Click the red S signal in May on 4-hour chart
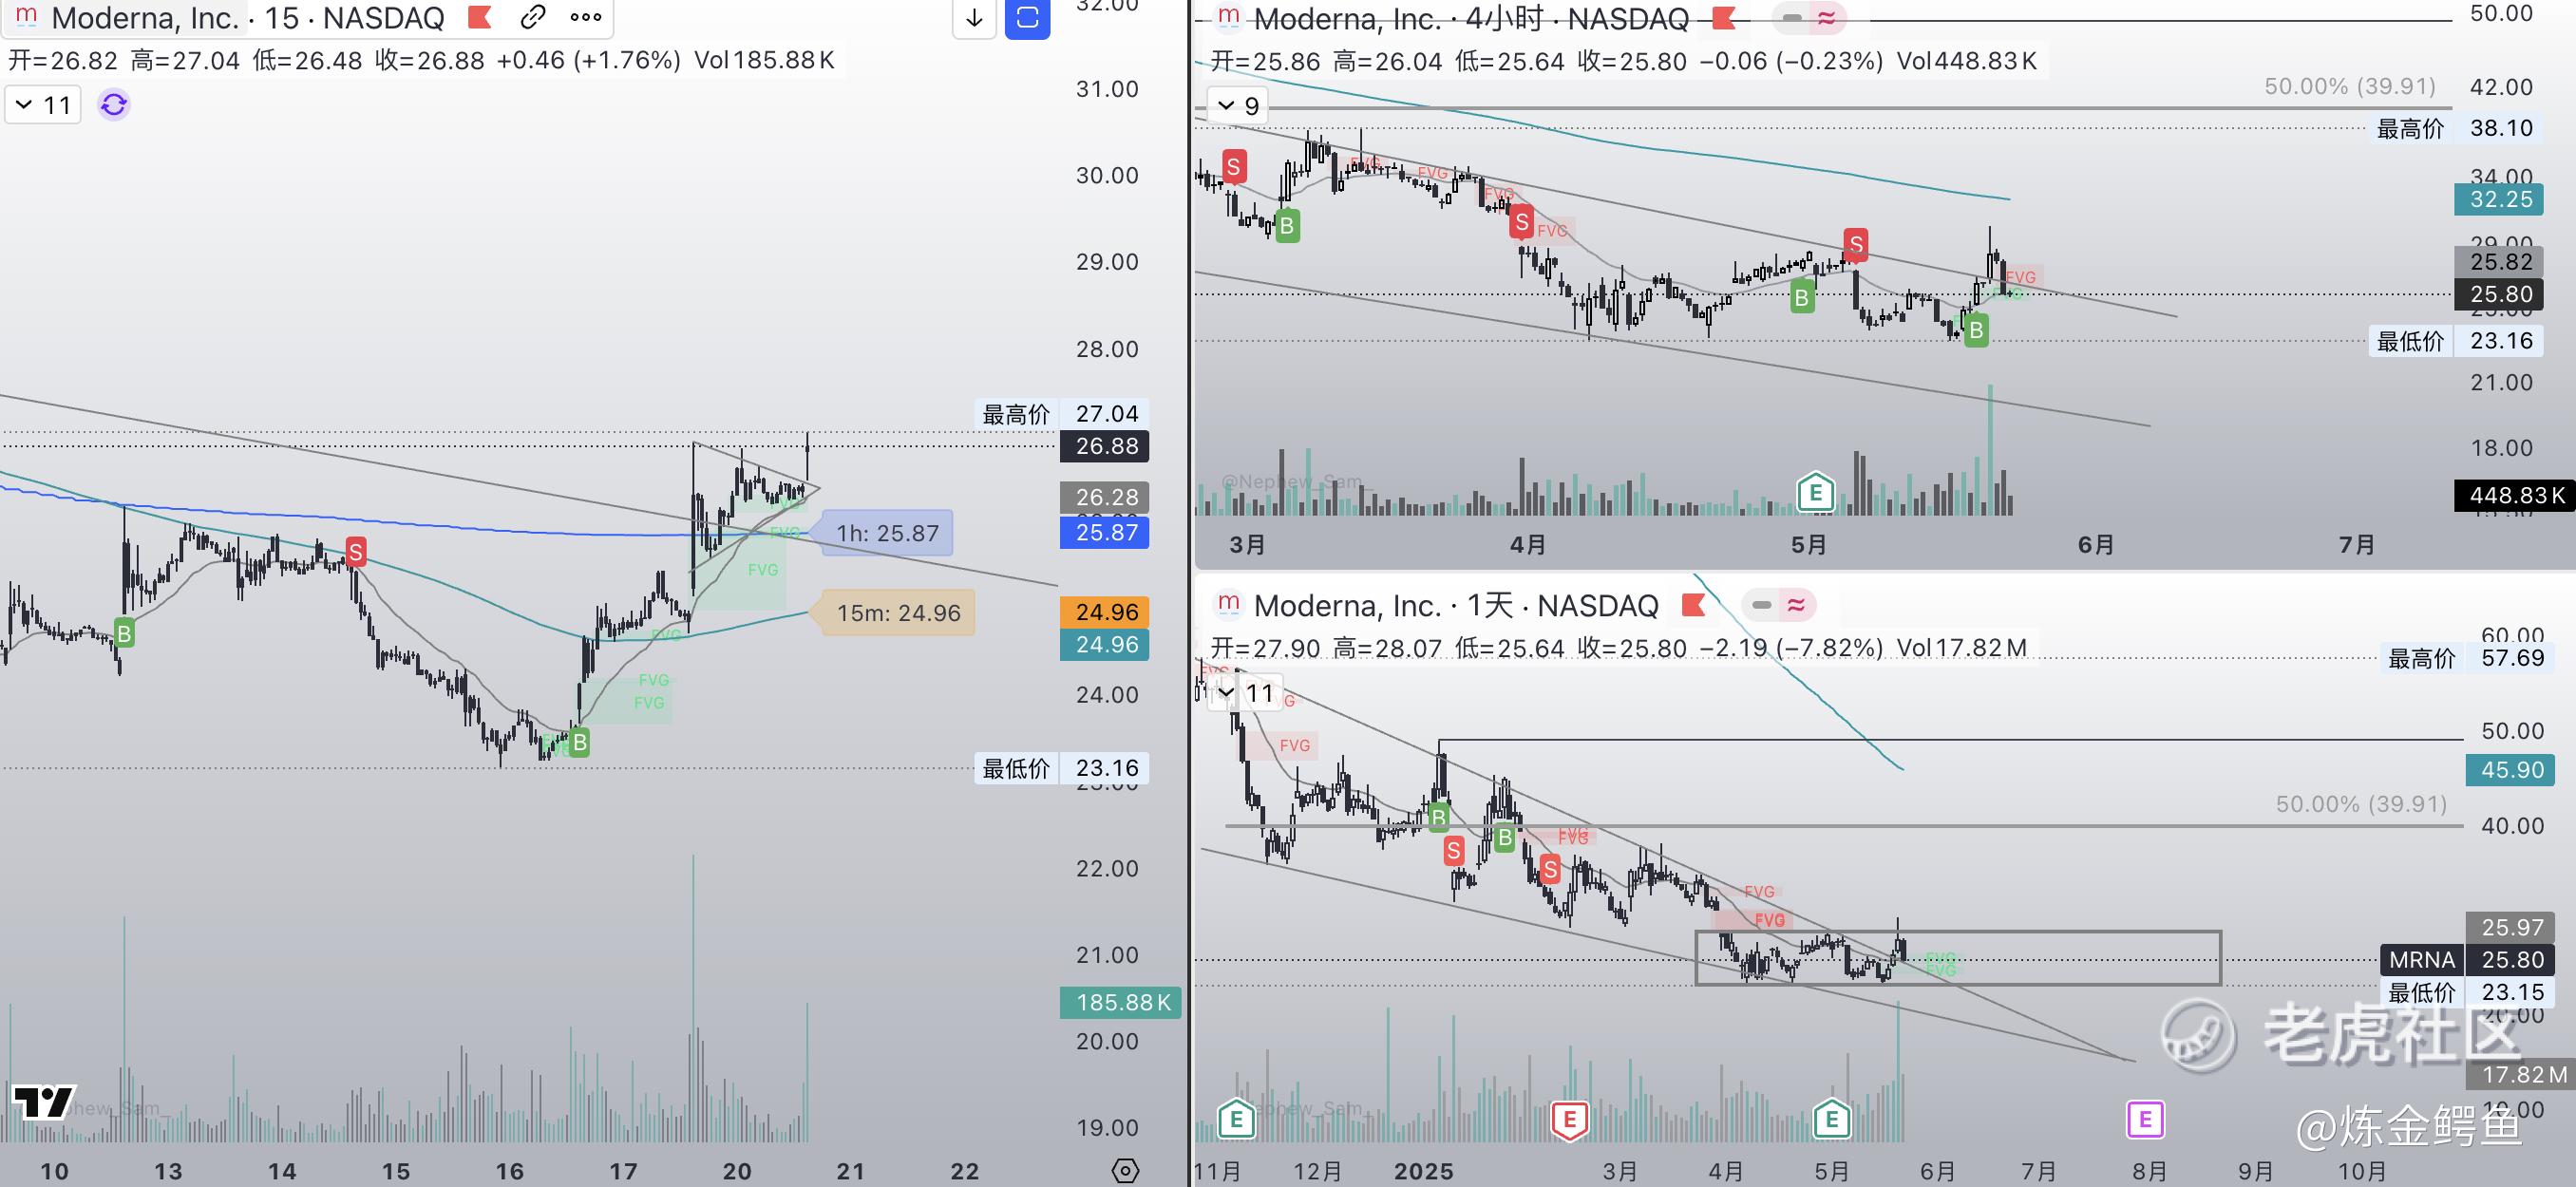 (1856, 244)
